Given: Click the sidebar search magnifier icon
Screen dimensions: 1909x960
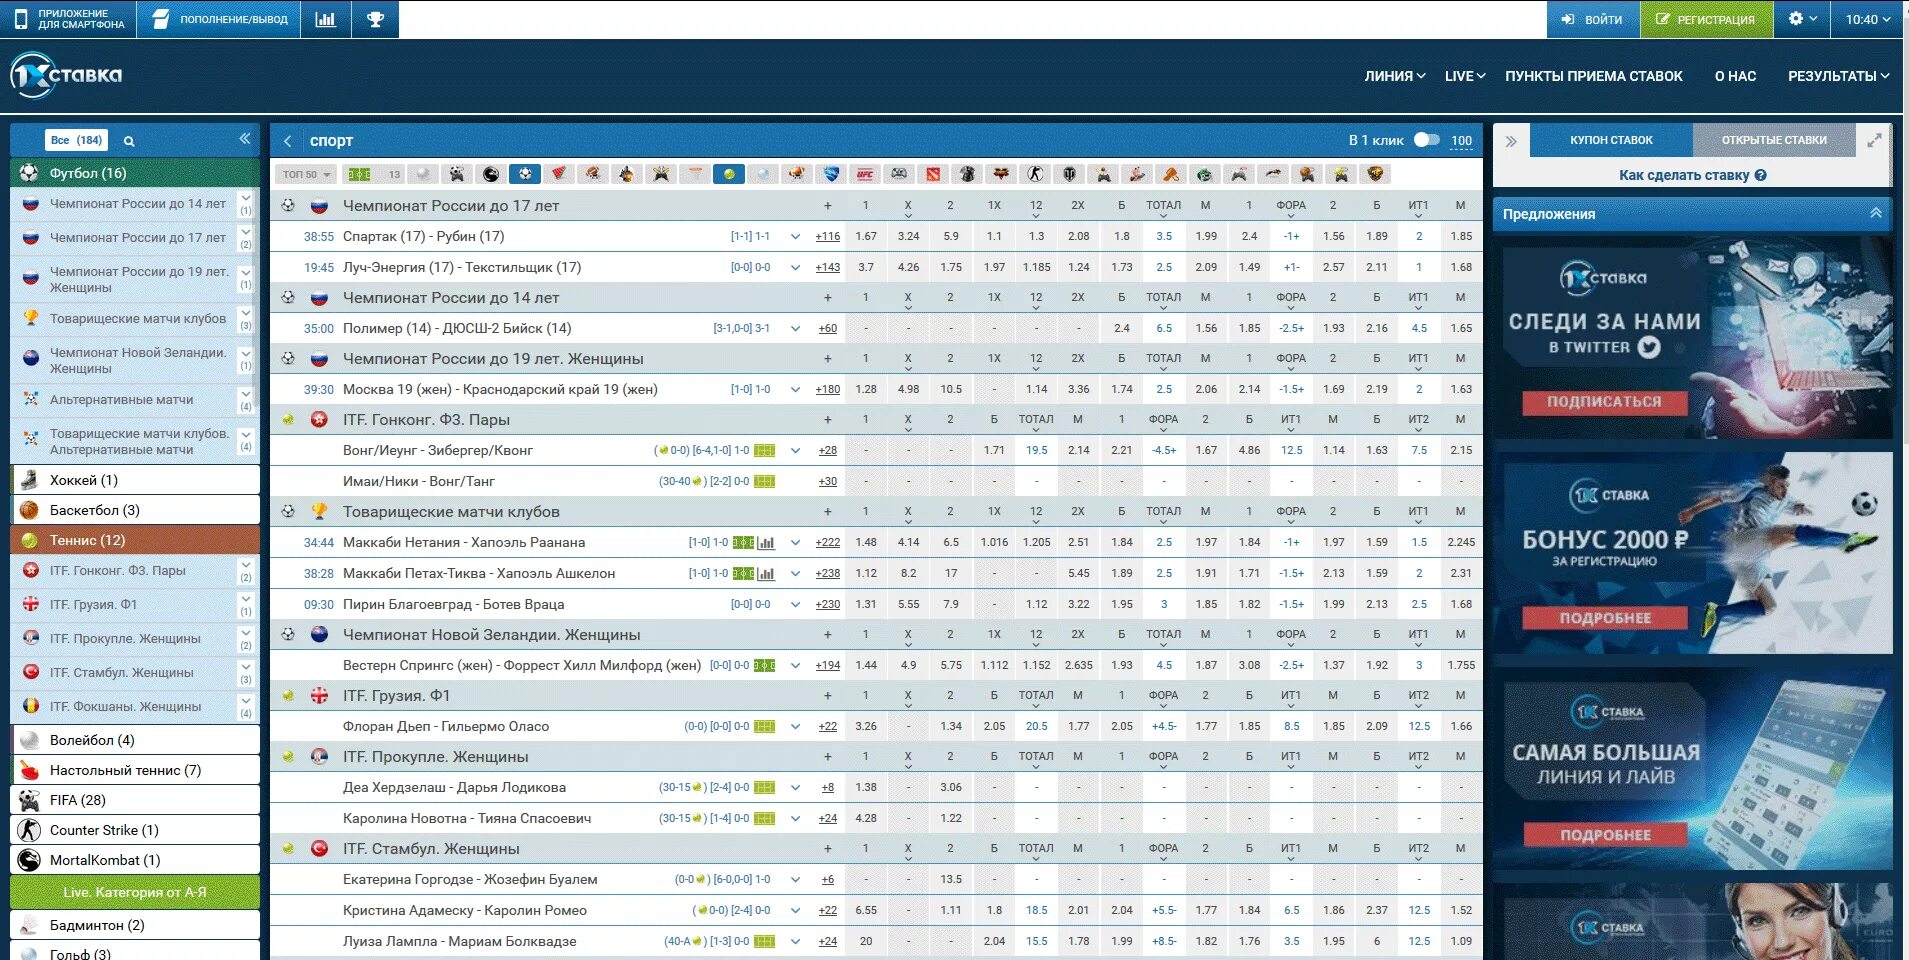Looking at the screenshot, I should coord(129,141).
